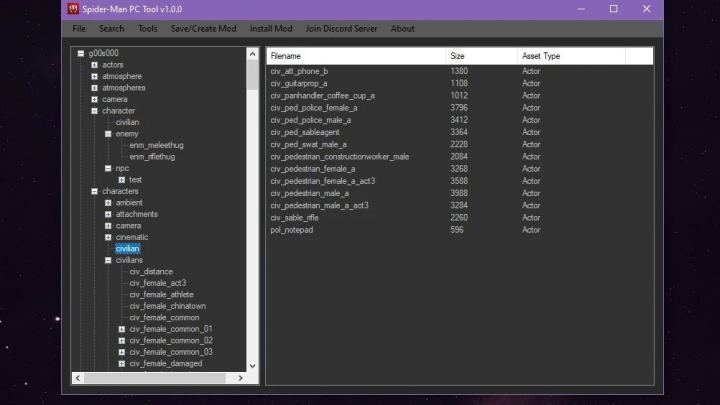Viewport: 720px width, 405px height.
Task: Select civ_female_athlete tree item
Action: 162,294
